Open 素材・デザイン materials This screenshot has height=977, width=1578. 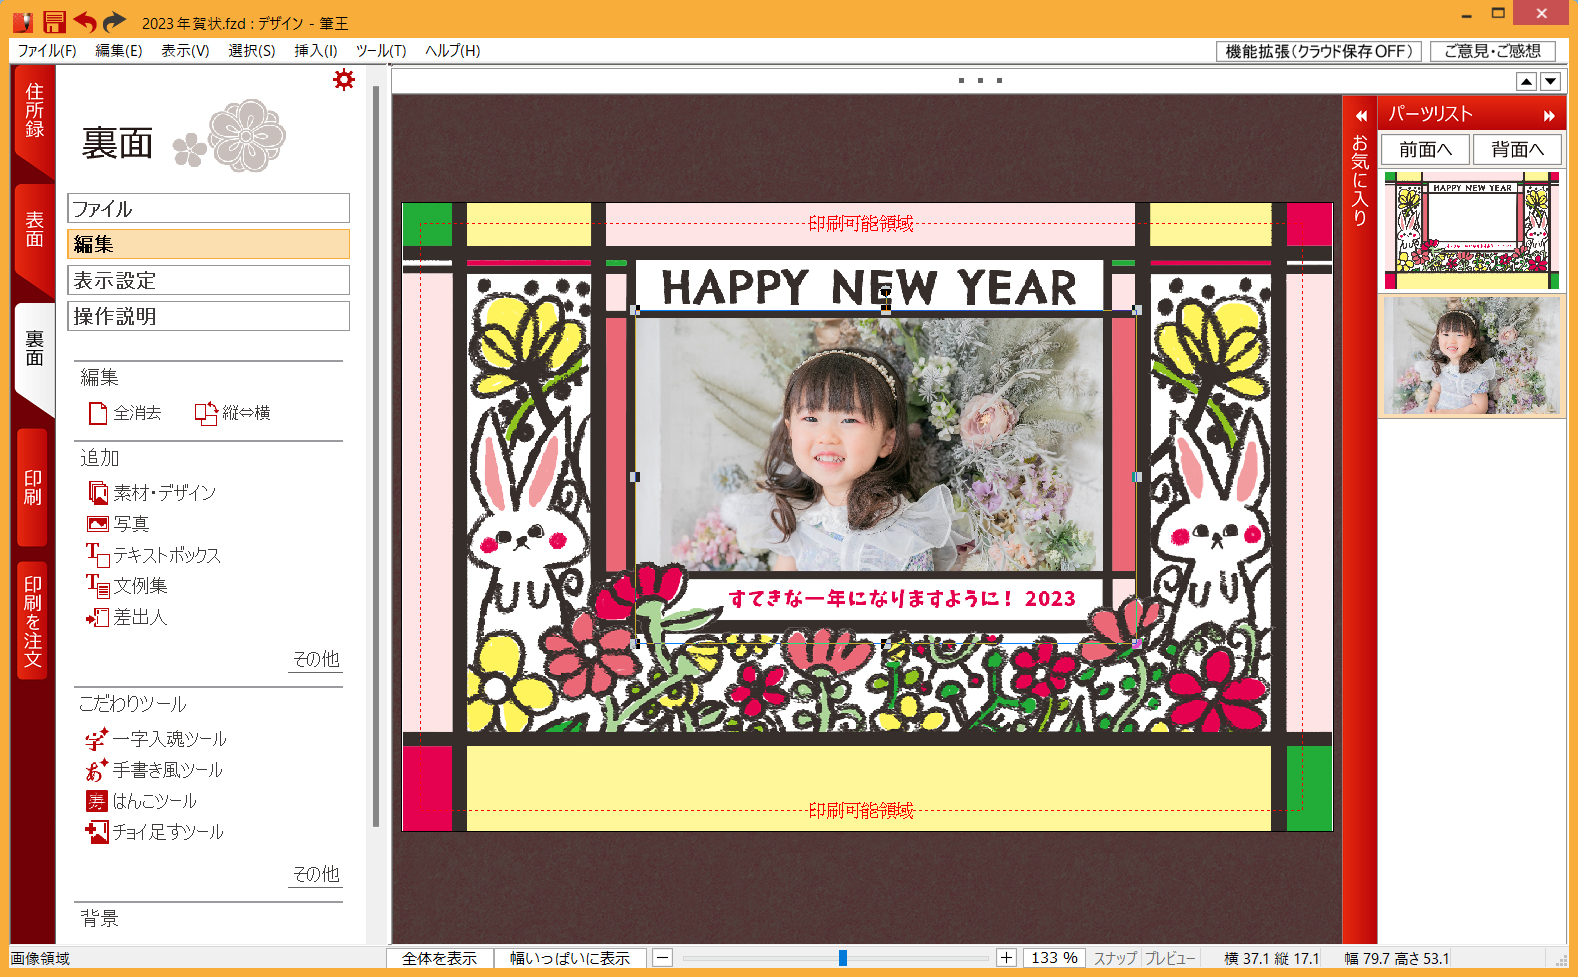(98, 493)
